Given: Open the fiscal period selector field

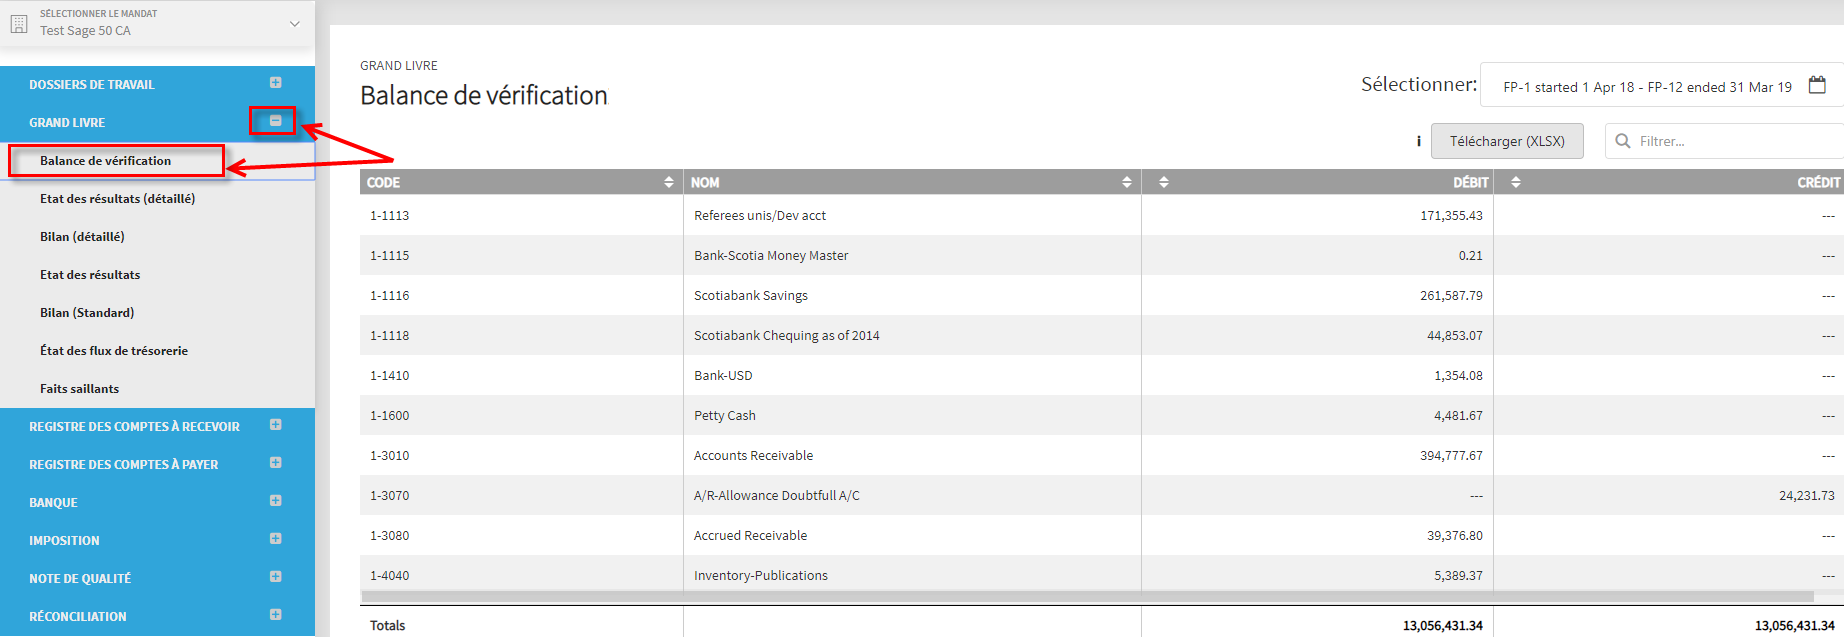Looking at the screenshot, I should 1661,87.
